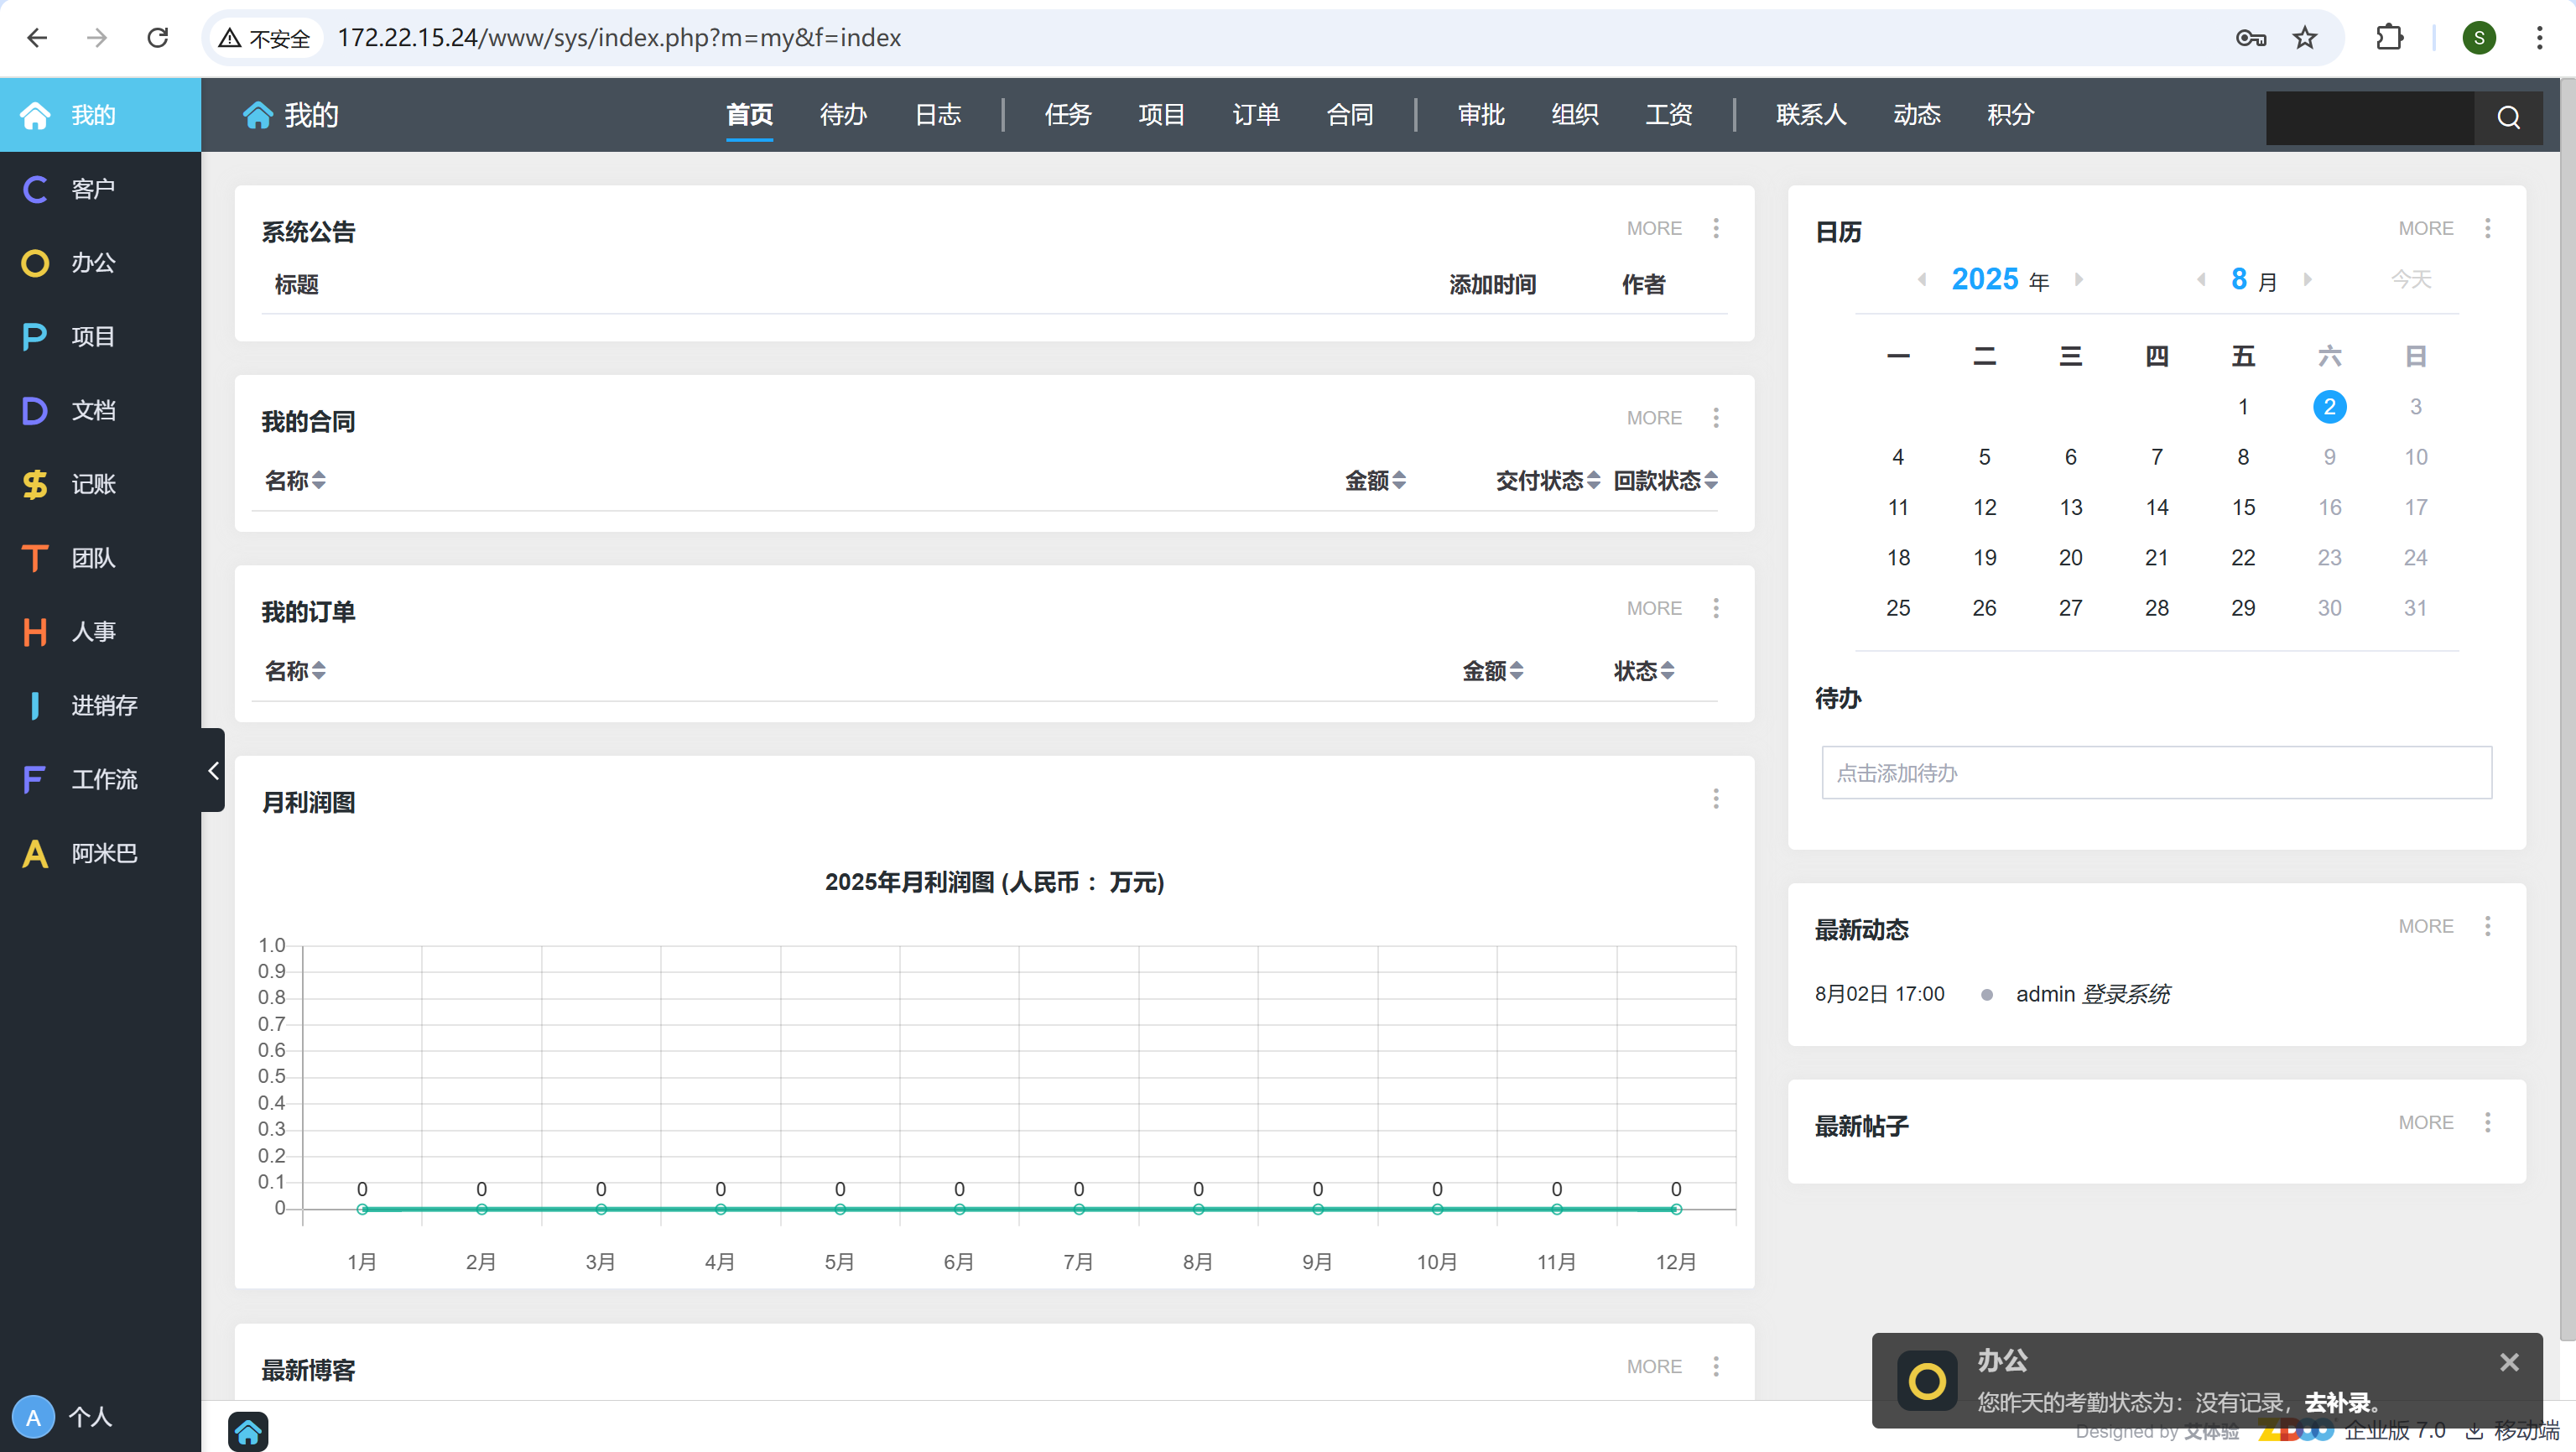Click the top search input box

2370,117
